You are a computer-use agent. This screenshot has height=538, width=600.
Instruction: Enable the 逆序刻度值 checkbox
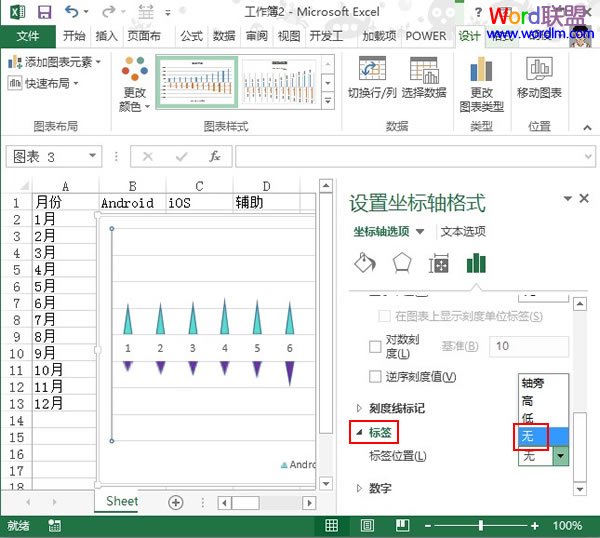(375, 377)
